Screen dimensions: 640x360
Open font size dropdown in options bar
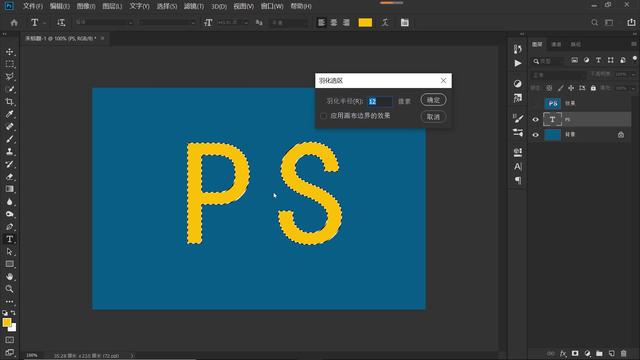click(x=246, y=23)
